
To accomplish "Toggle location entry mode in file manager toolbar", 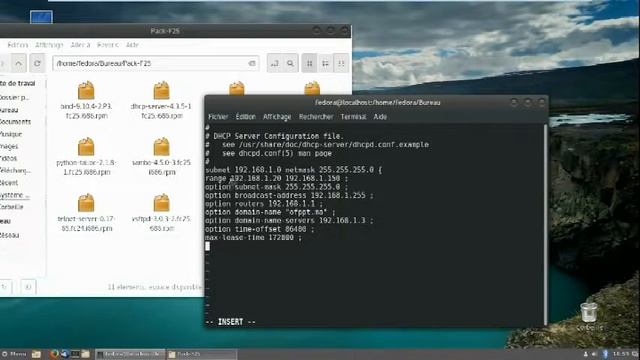I will pos(275,63).
